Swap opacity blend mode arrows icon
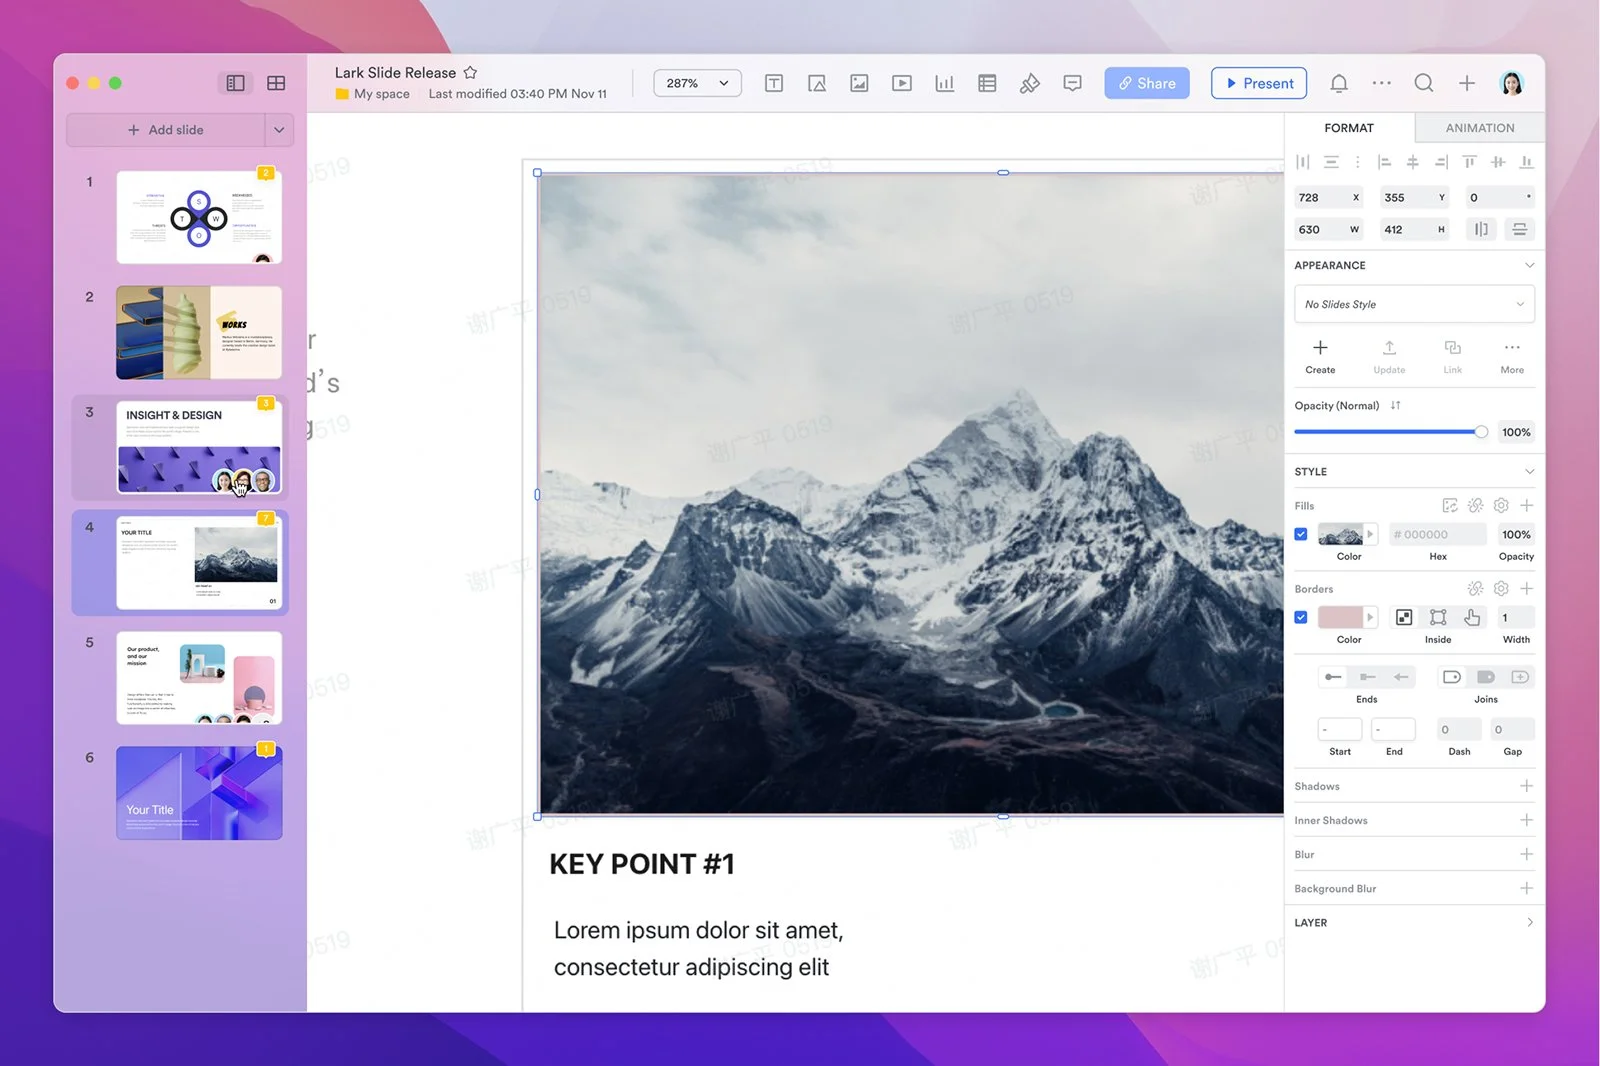Screen dimensions: 1600x1066 (1395, 405)
